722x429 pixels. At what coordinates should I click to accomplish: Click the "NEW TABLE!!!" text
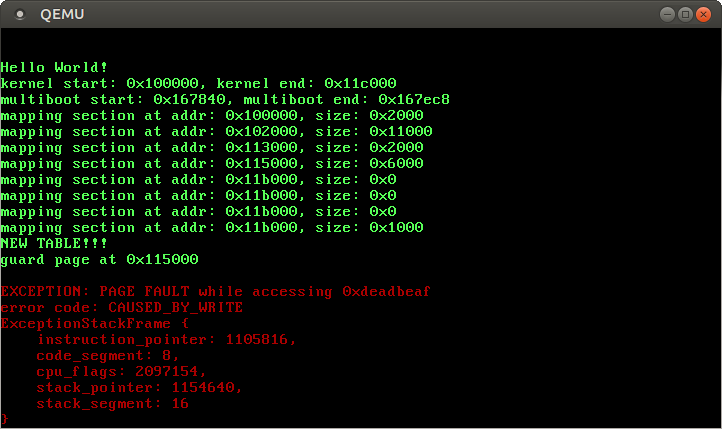pos(55,243)
